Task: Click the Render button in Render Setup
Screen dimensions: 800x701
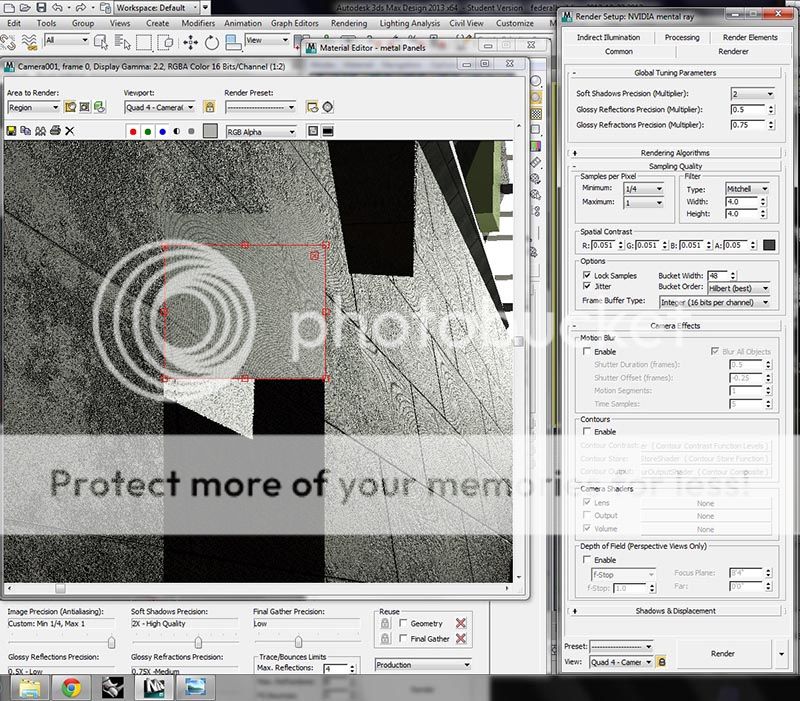Action: pyautogui.click(x=722, y=654)
